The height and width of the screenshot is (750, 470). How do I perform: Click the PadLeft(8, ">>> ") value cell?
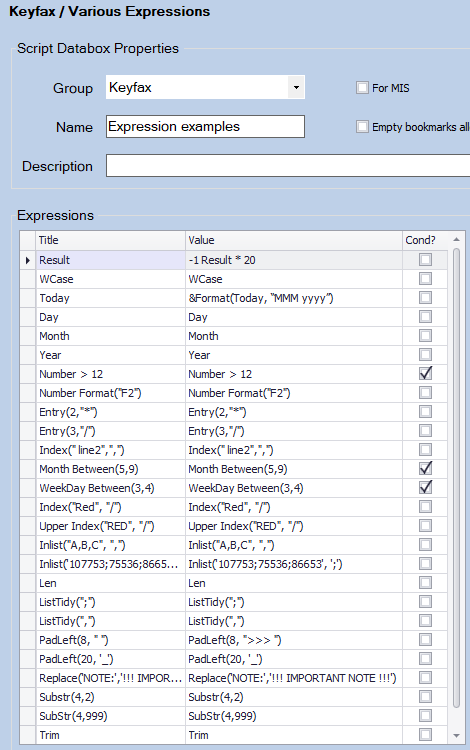point(294,640)
